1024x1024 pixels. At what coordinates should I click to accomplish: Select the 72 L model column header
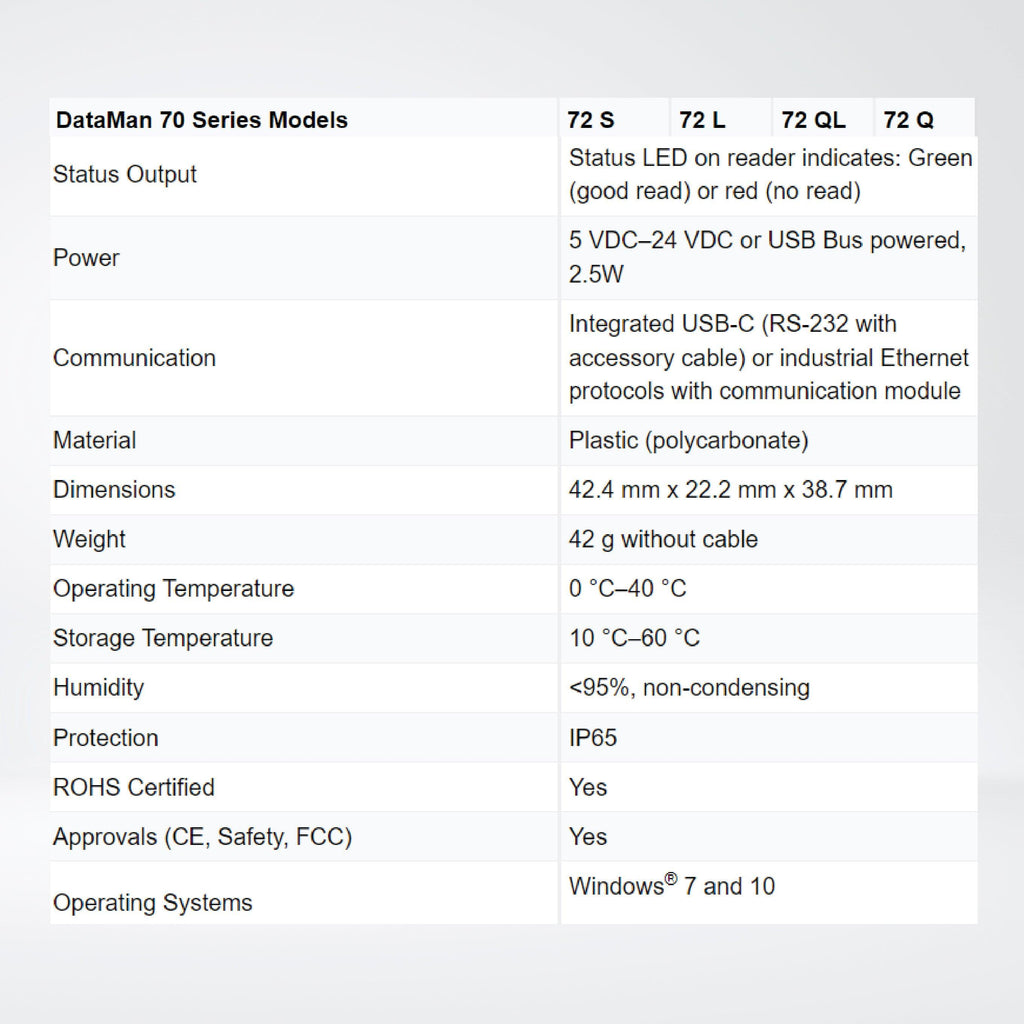point(702,120)
